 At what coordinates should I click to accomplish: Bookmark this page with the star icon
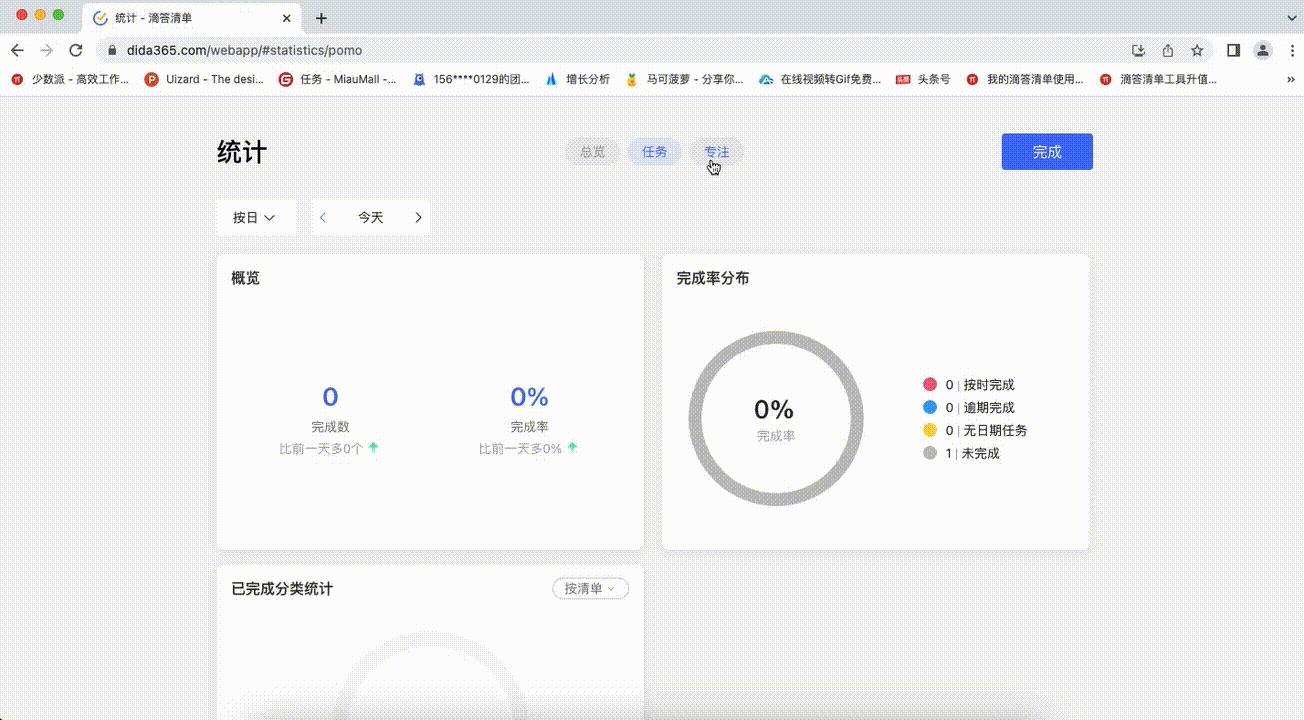(1197, 50)
